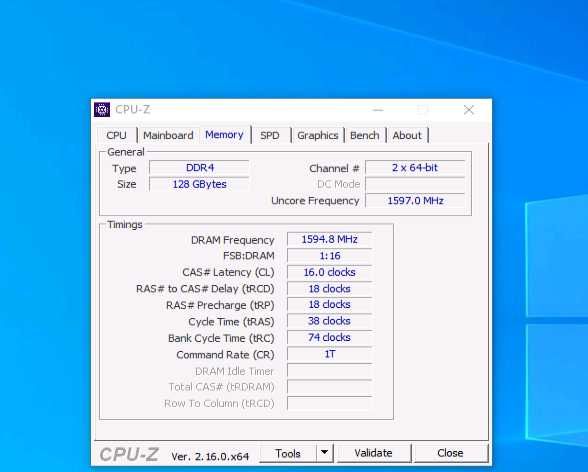588x472 pixels.
Task: Switch to the CPU tab
Action: pyautogui.click(x=116, y=135)
